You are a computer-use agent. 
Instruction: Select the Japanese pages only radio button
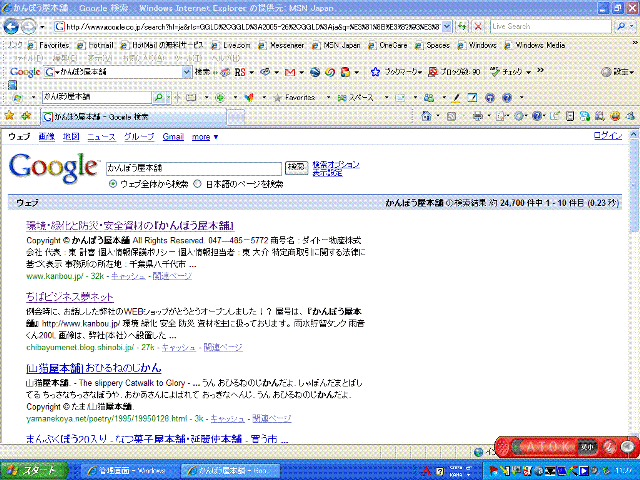[x=197, y=184]
